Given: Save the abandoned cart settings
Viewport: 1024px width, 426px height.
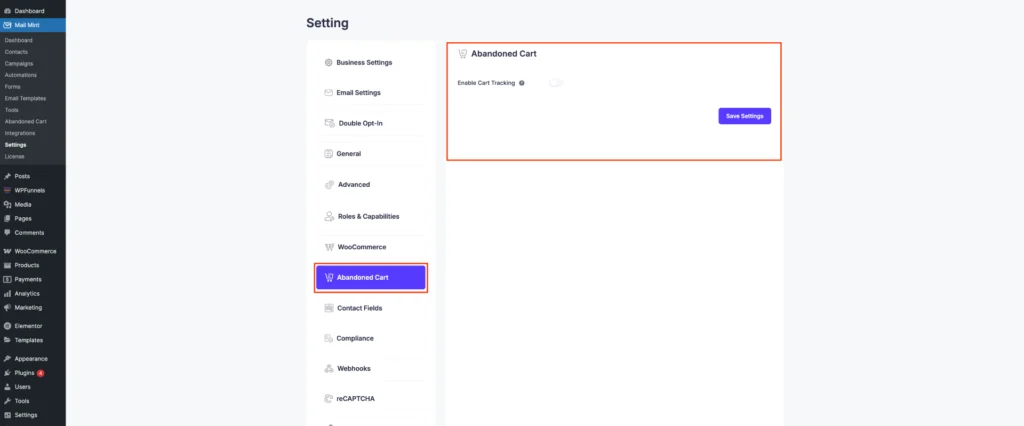Looking at the screenshot, I should coord(744,116).
